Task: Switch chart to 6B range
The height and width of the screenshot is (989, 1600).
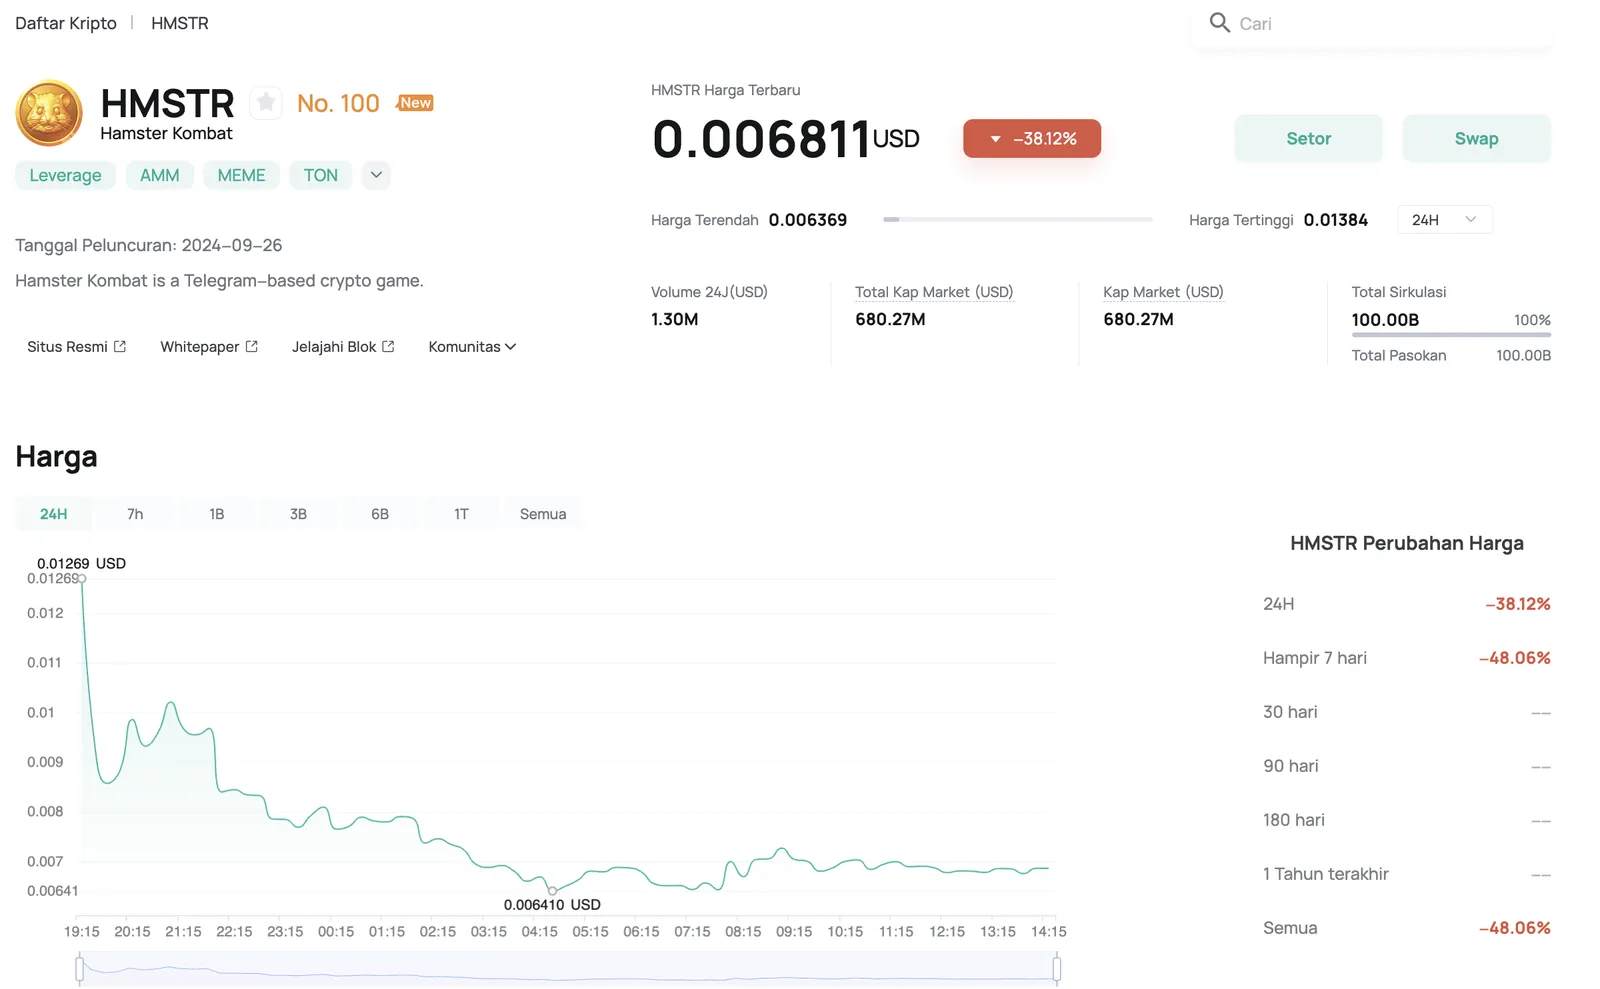Action: click(380, 514)
